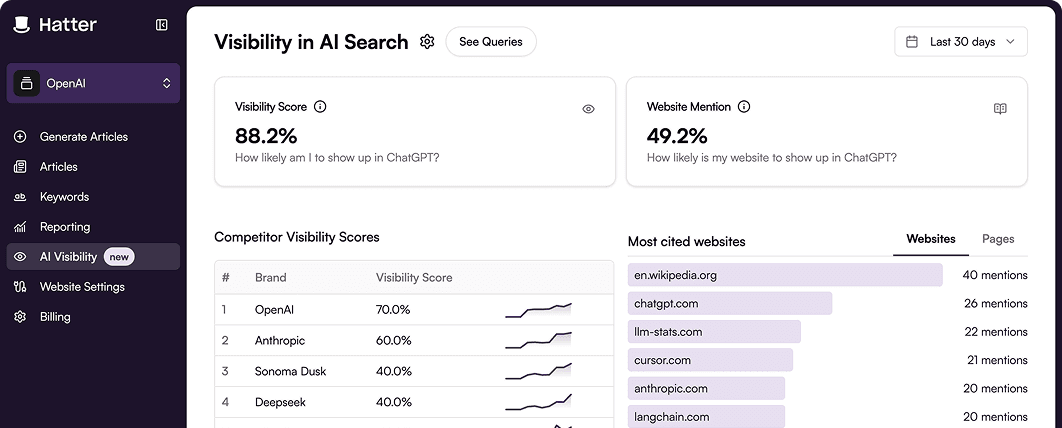The height and width of the screenshot is (428, 1062).
Task: Click the llm-stats.com citation bar
Action: [x=714, y=332]
